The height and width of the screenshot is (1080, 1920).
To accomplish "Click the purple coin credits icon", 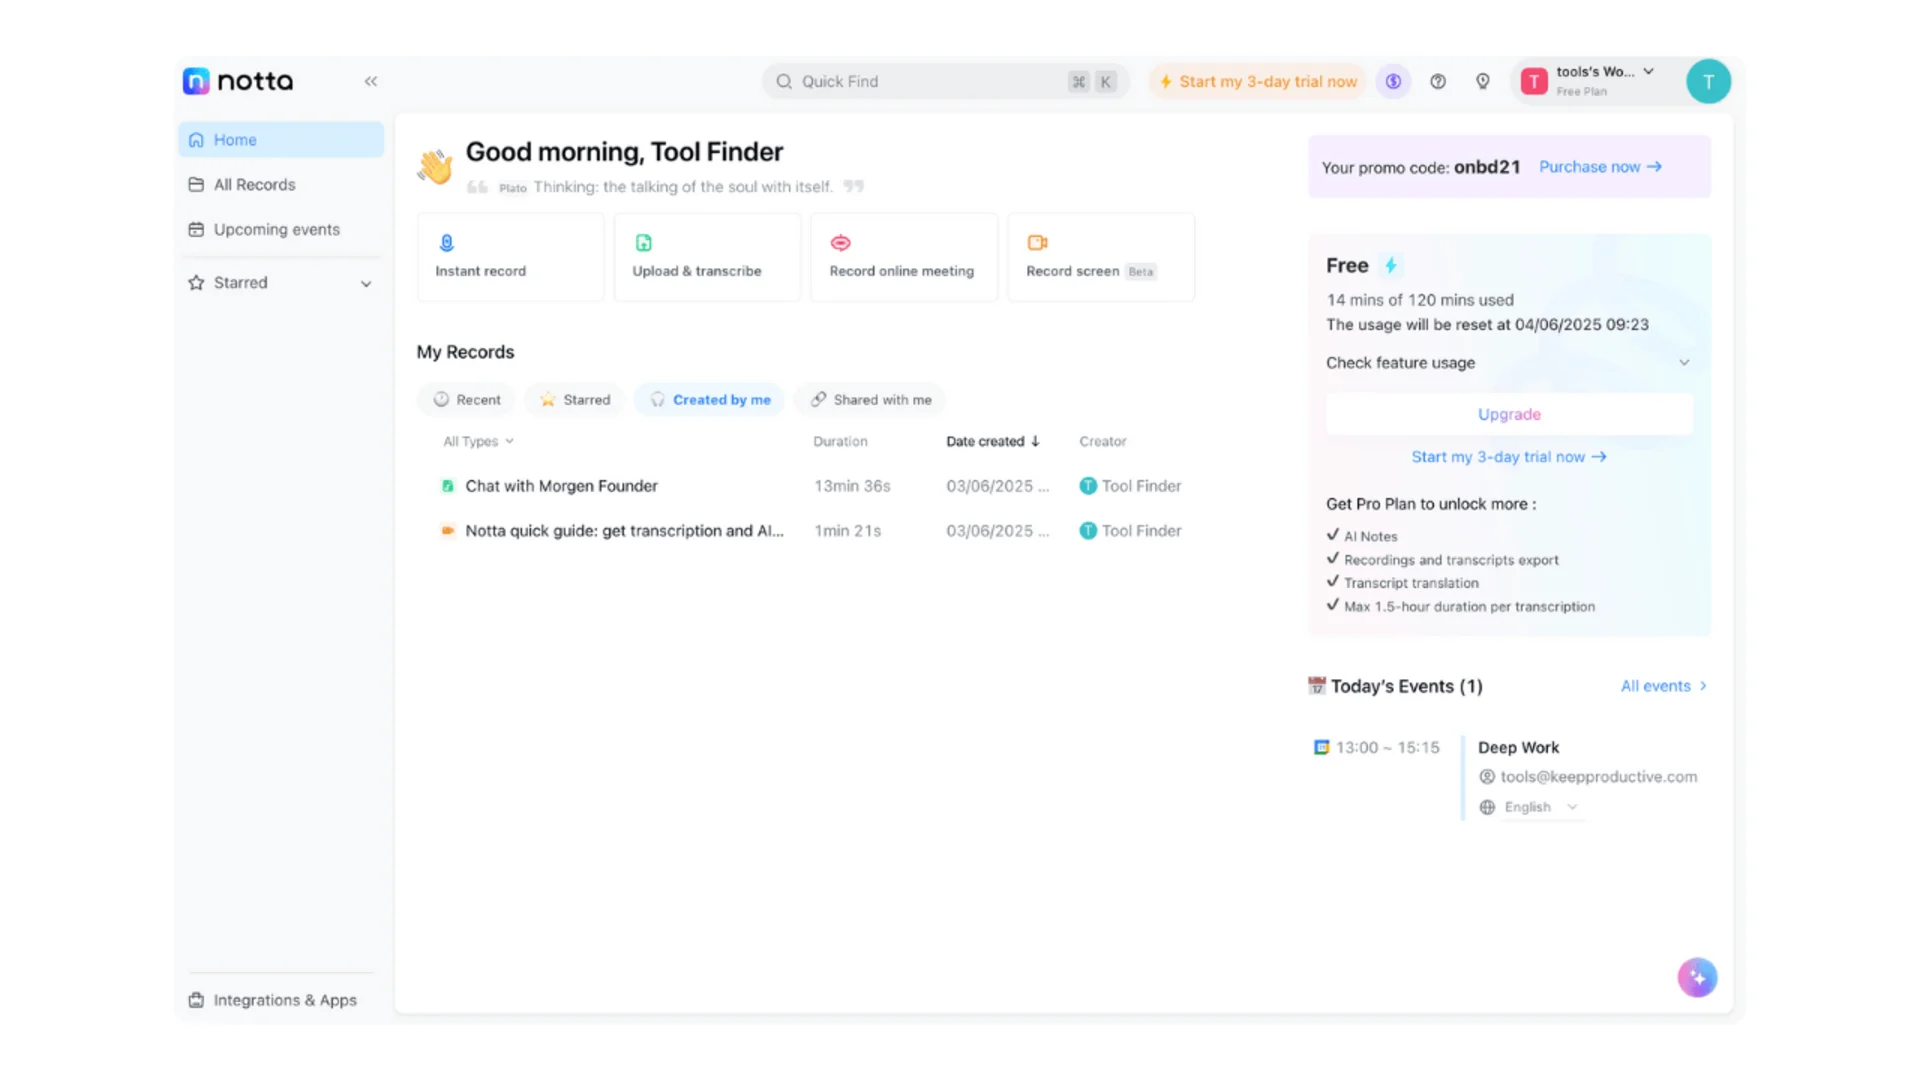I will pos(1393,82).
